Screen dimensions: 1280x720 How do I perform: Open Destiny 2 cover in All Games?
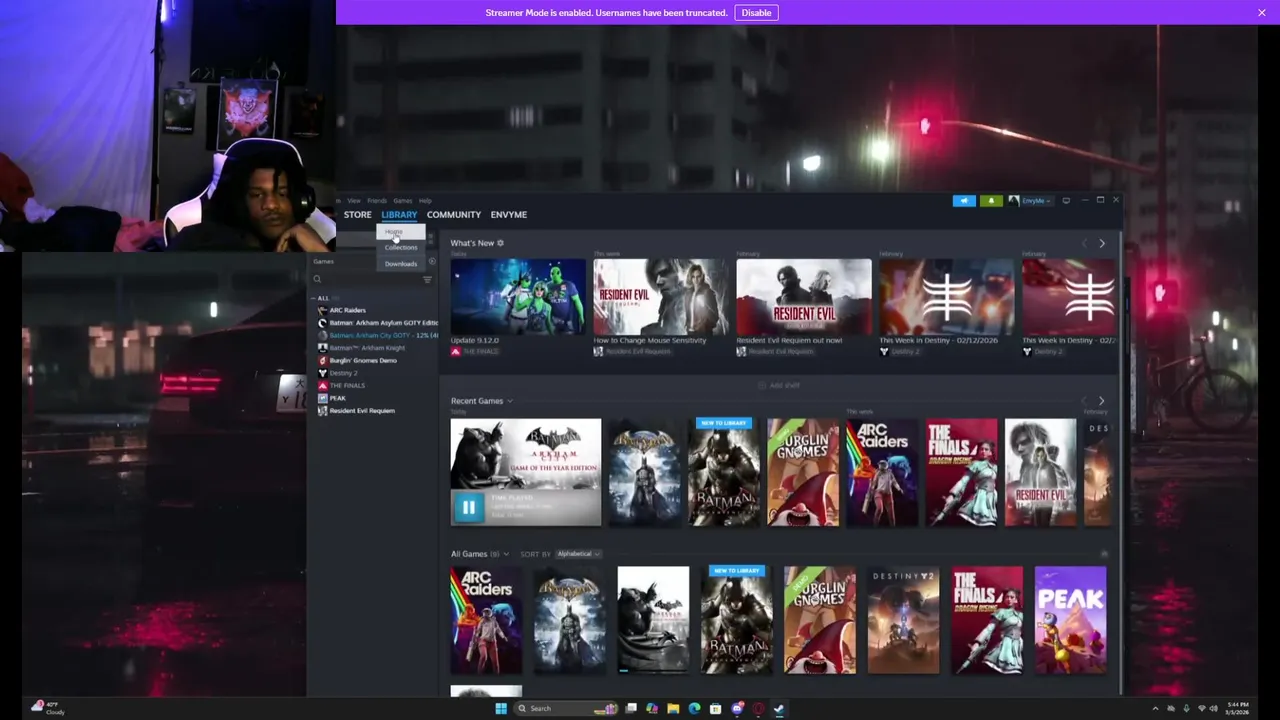903,620
